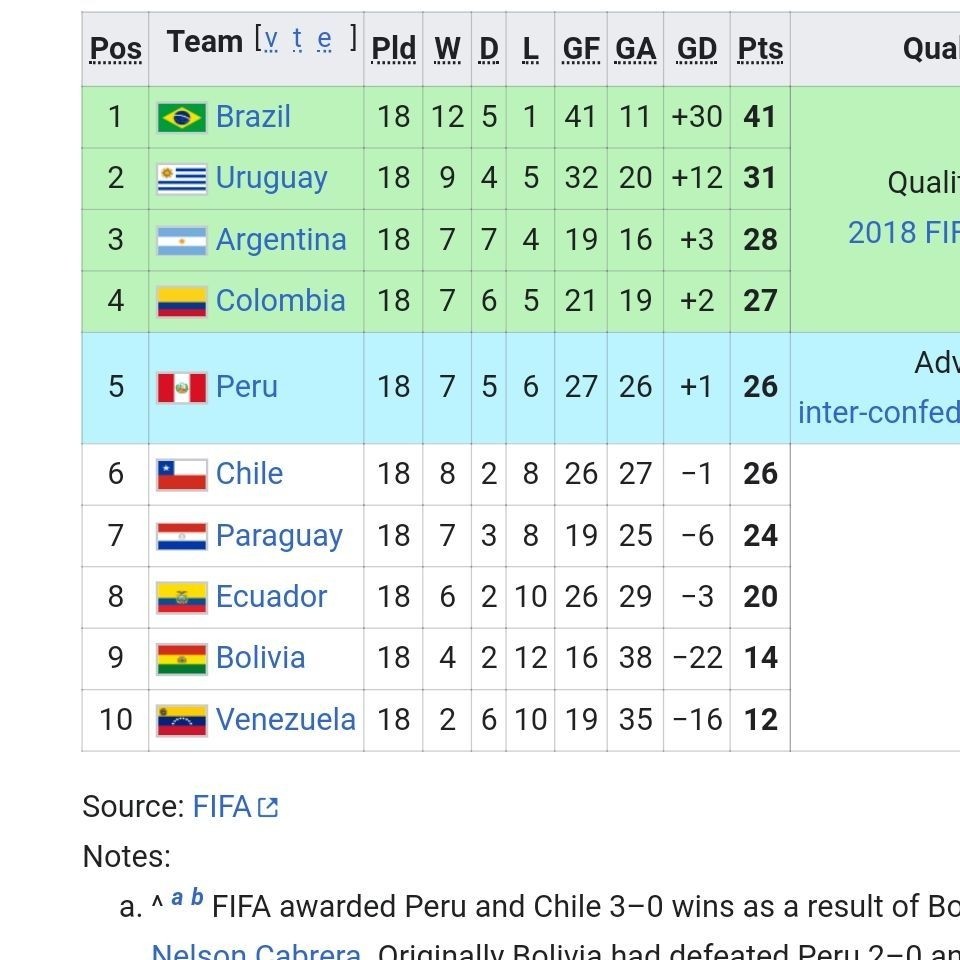The image size is (960, 960).
Task: Open the Paraguay team link
Action: click(279, 536)
